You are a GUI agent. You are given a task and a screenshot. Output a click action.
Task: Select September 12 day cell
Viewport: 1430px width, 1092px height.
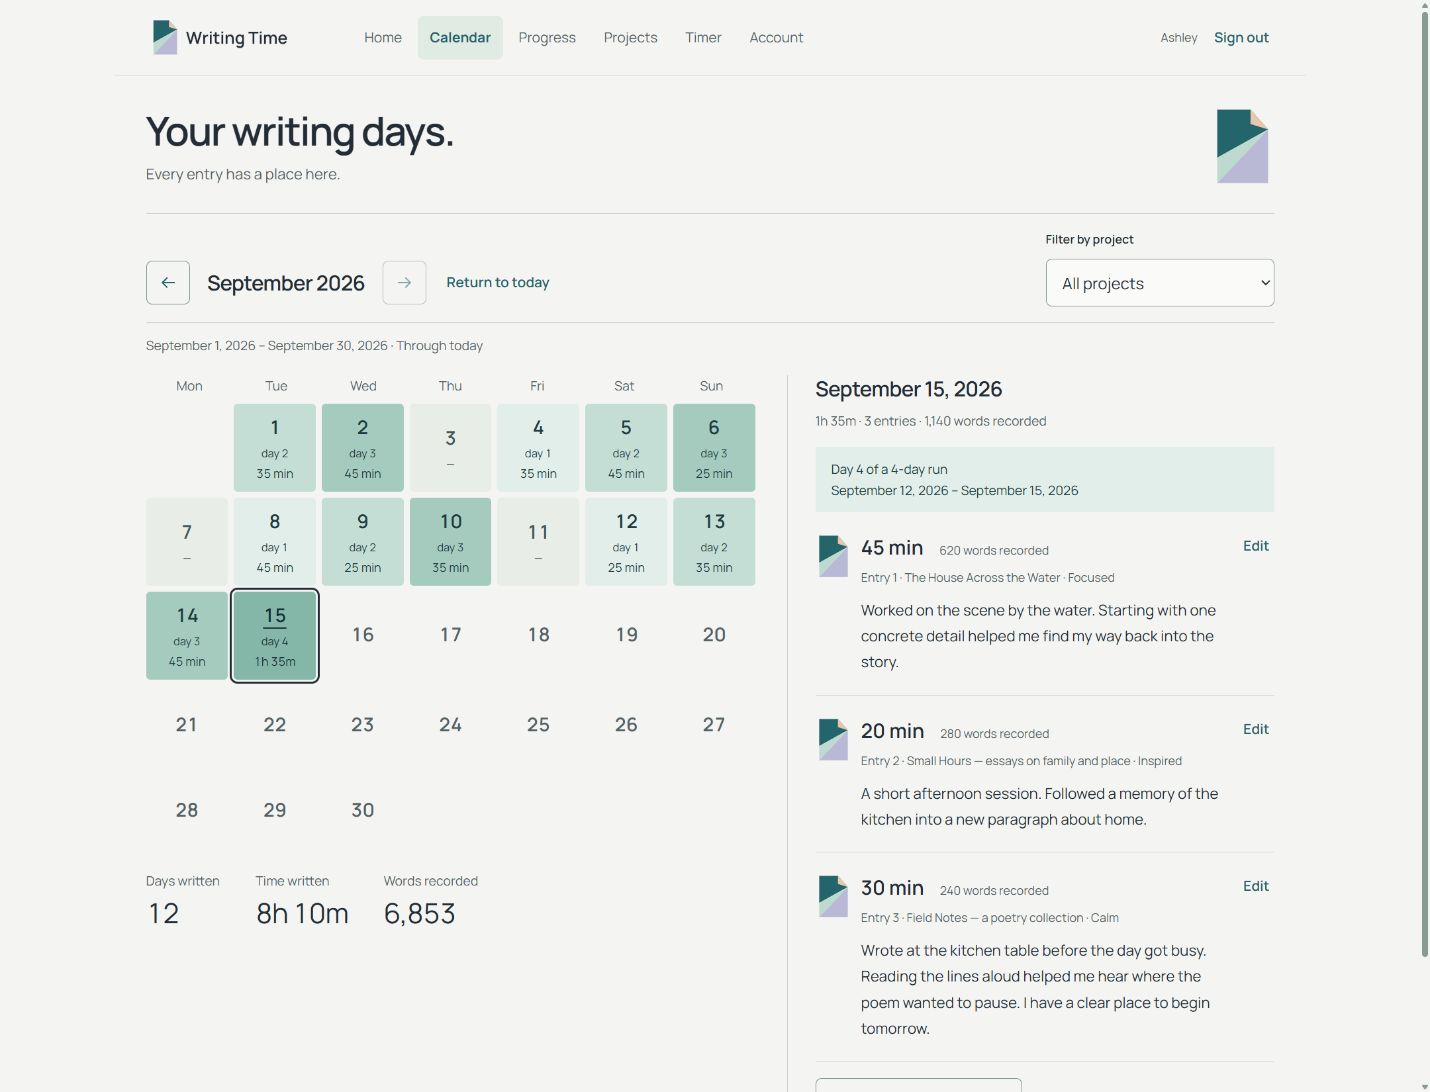[x=626, y=542]
